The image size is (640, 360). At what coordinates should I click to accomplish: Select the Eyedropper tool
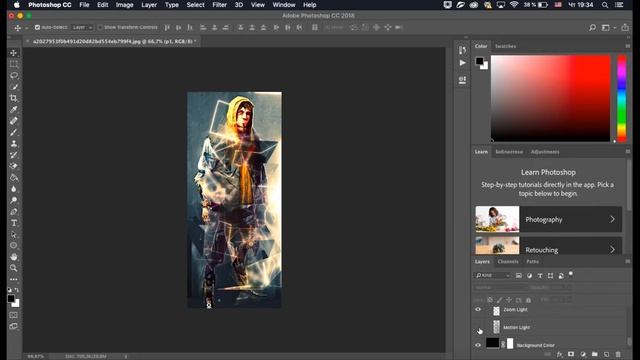pos(13,109)
